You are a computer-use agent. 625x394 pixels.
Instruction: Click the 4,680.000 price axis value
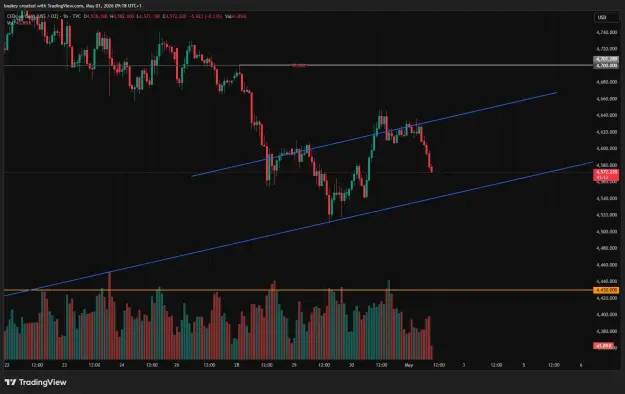[x=607, y=82]
